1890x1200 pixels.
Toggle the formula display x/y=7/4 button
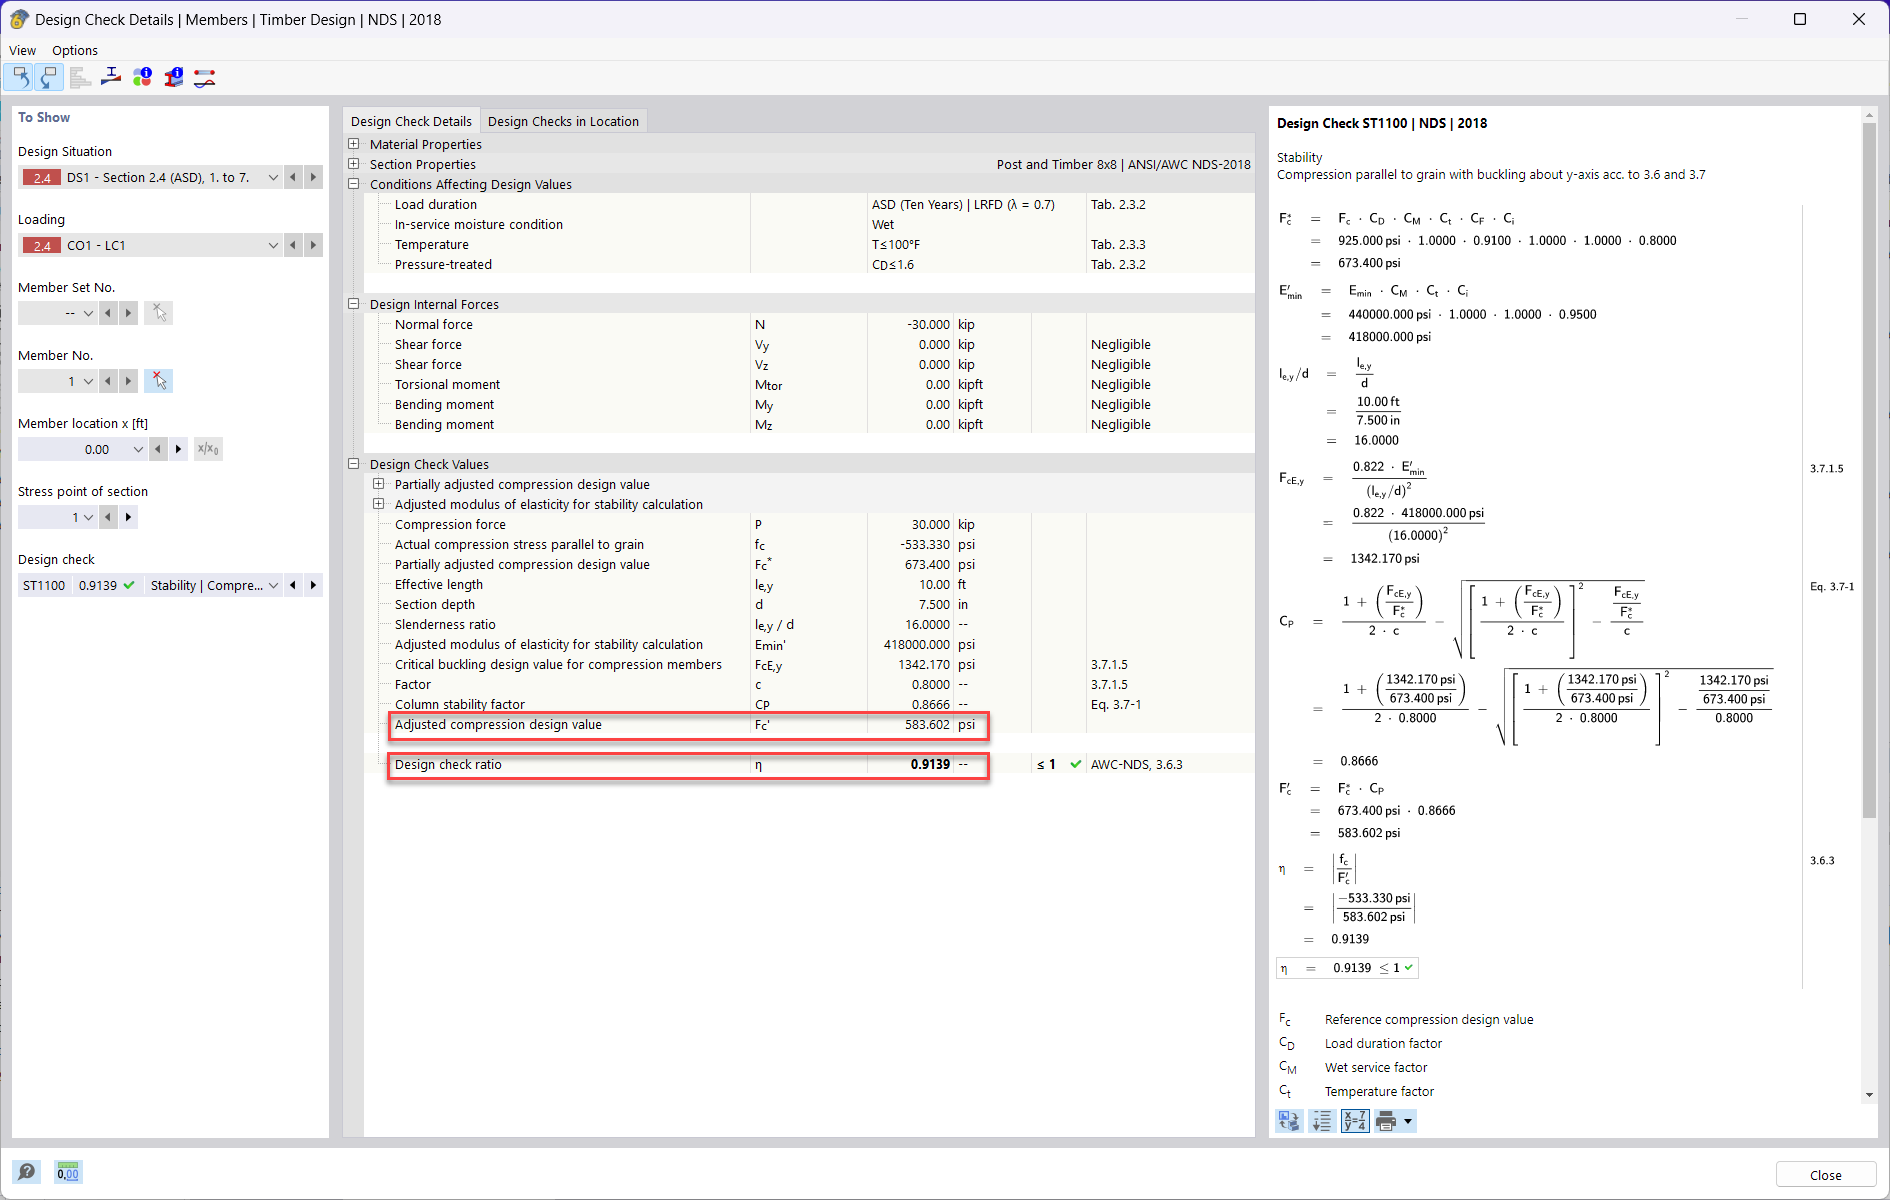point(1354,1121)
